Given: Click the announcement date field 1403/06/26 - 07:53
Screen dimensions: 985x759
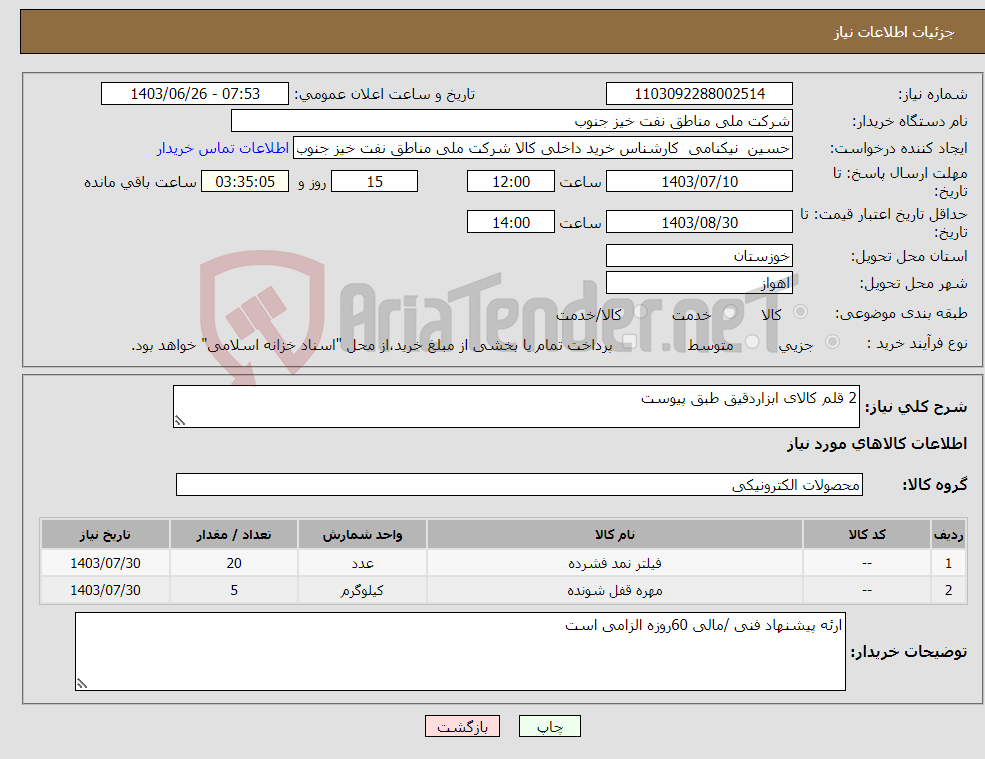Looking at the screenshot, I should pos(195,94).
